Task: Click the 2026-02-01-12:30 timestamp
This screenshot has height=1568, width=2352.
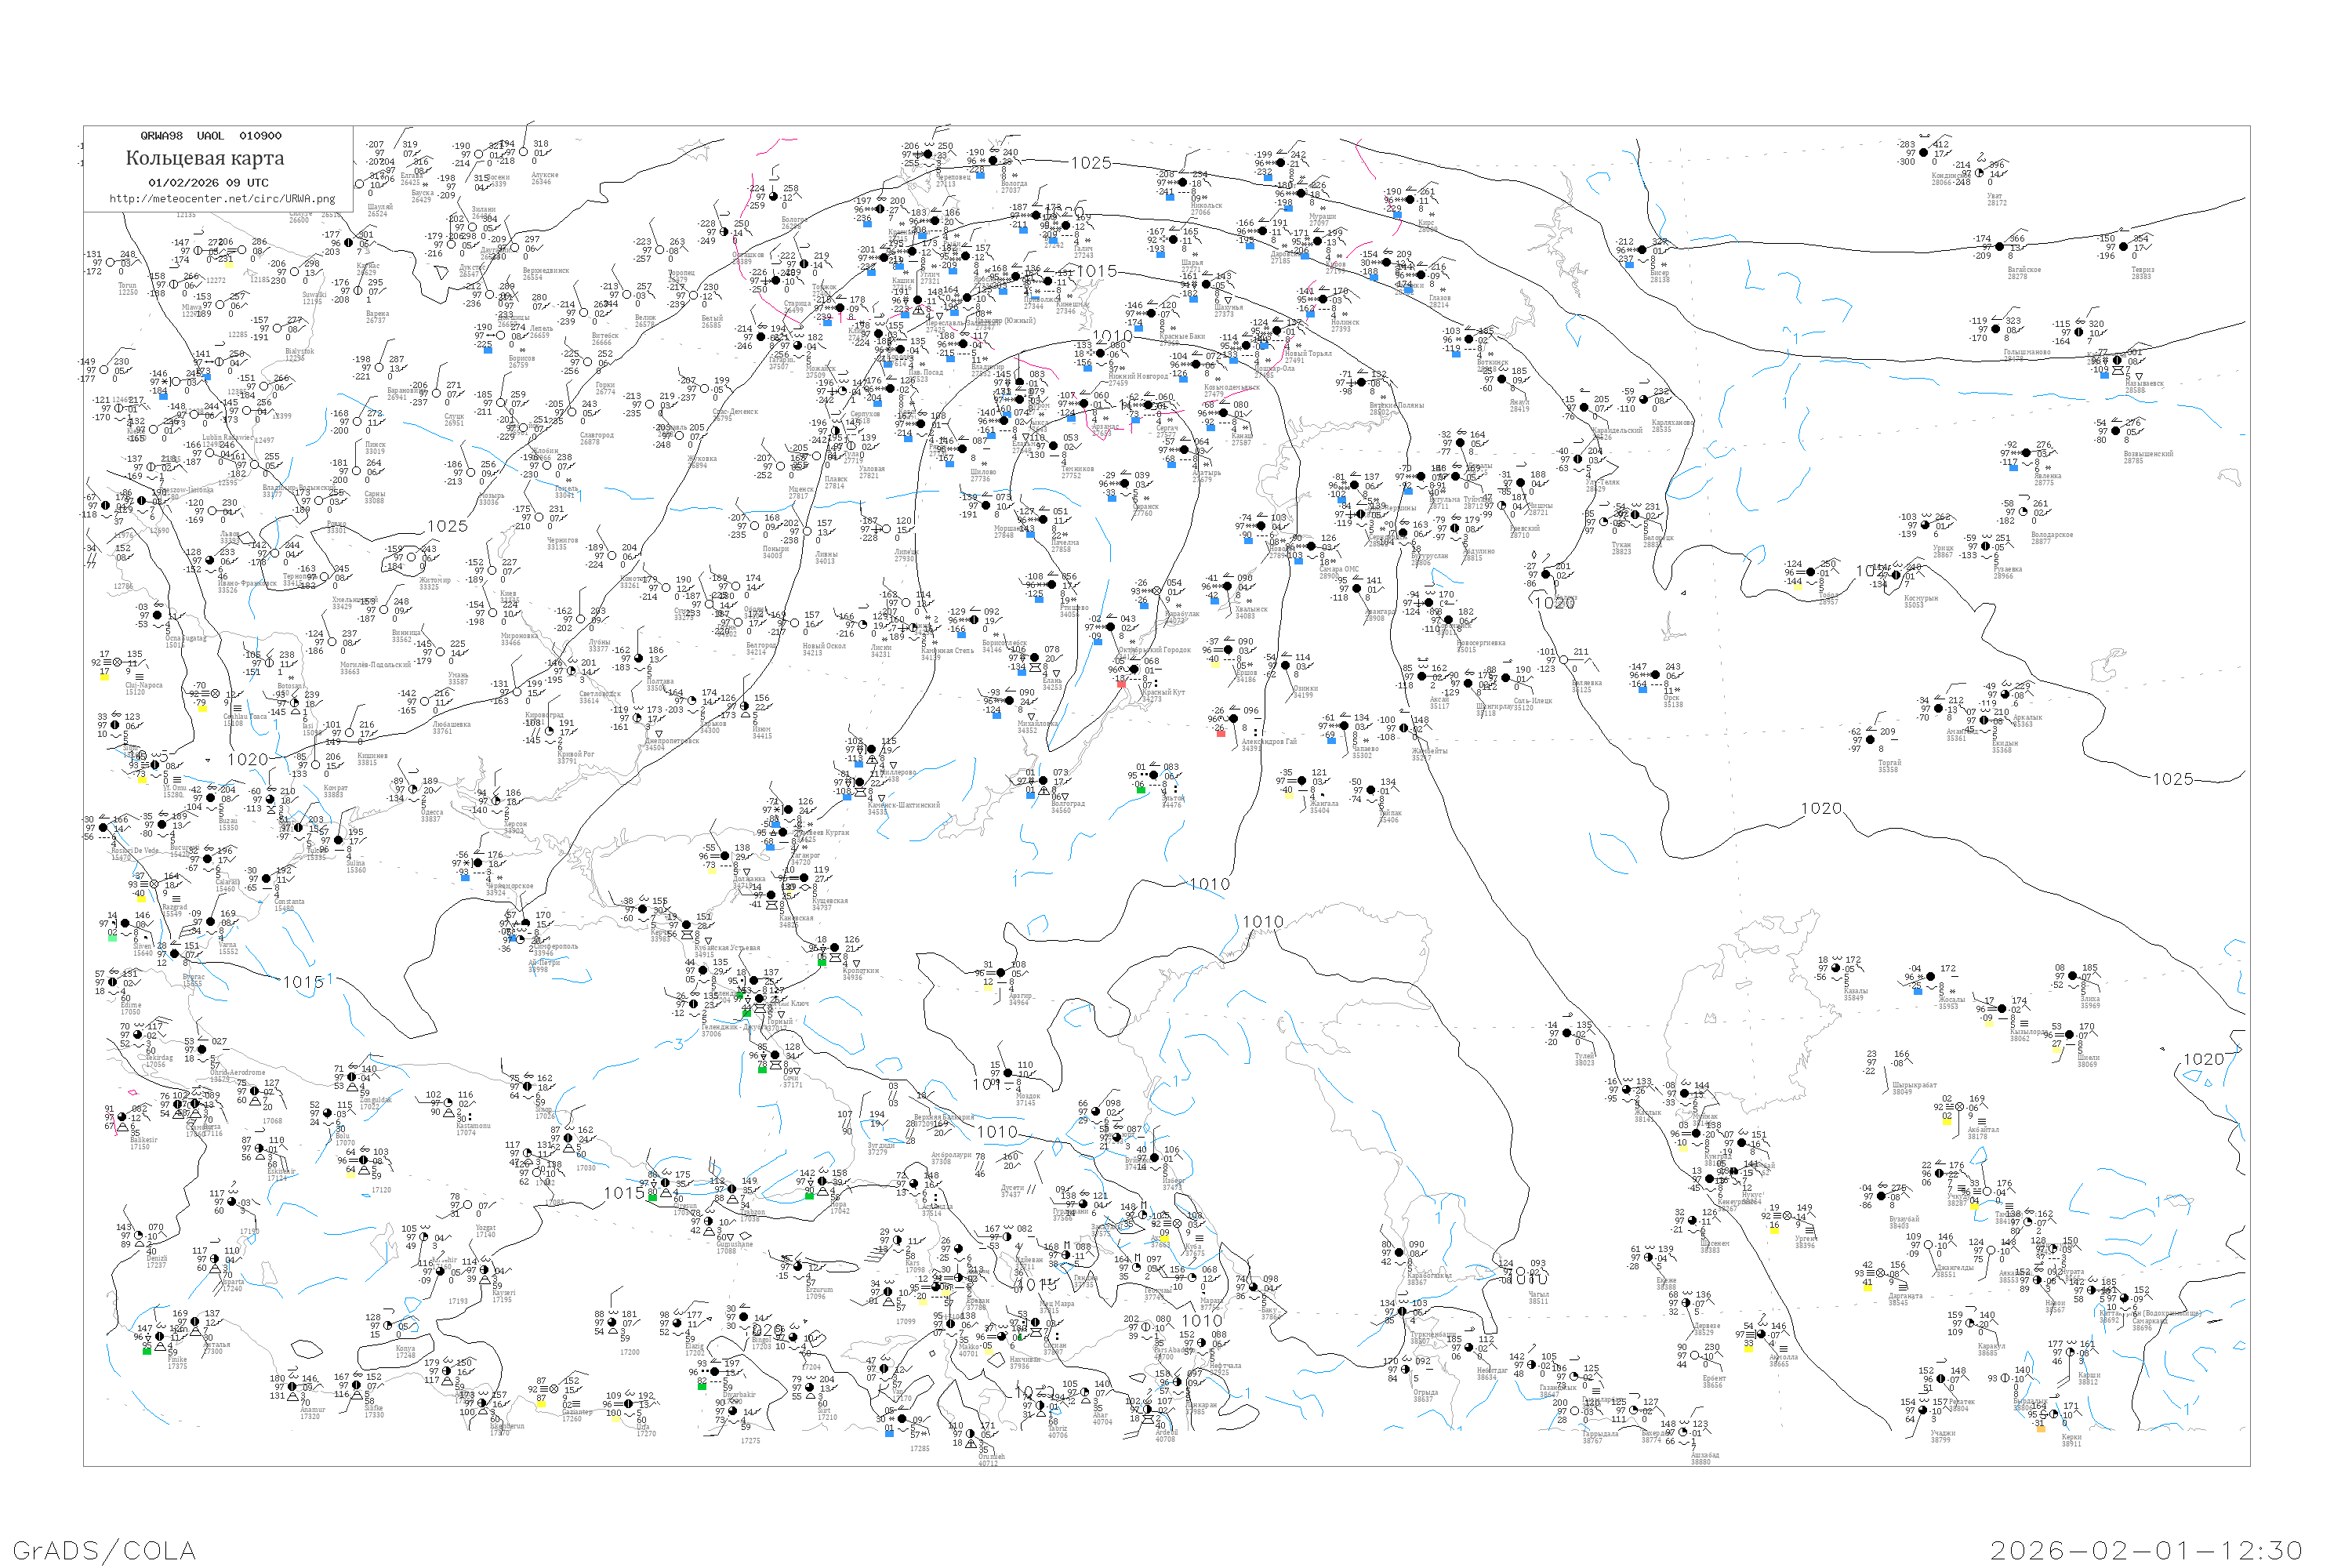Action: click(2146, 1550)
